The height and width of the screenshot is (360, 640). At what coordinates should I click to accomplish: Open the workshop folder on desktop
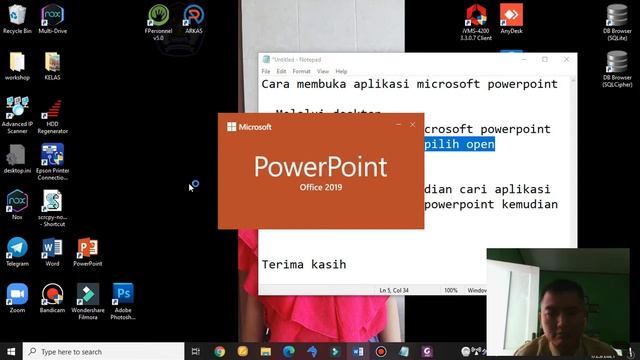17,66
